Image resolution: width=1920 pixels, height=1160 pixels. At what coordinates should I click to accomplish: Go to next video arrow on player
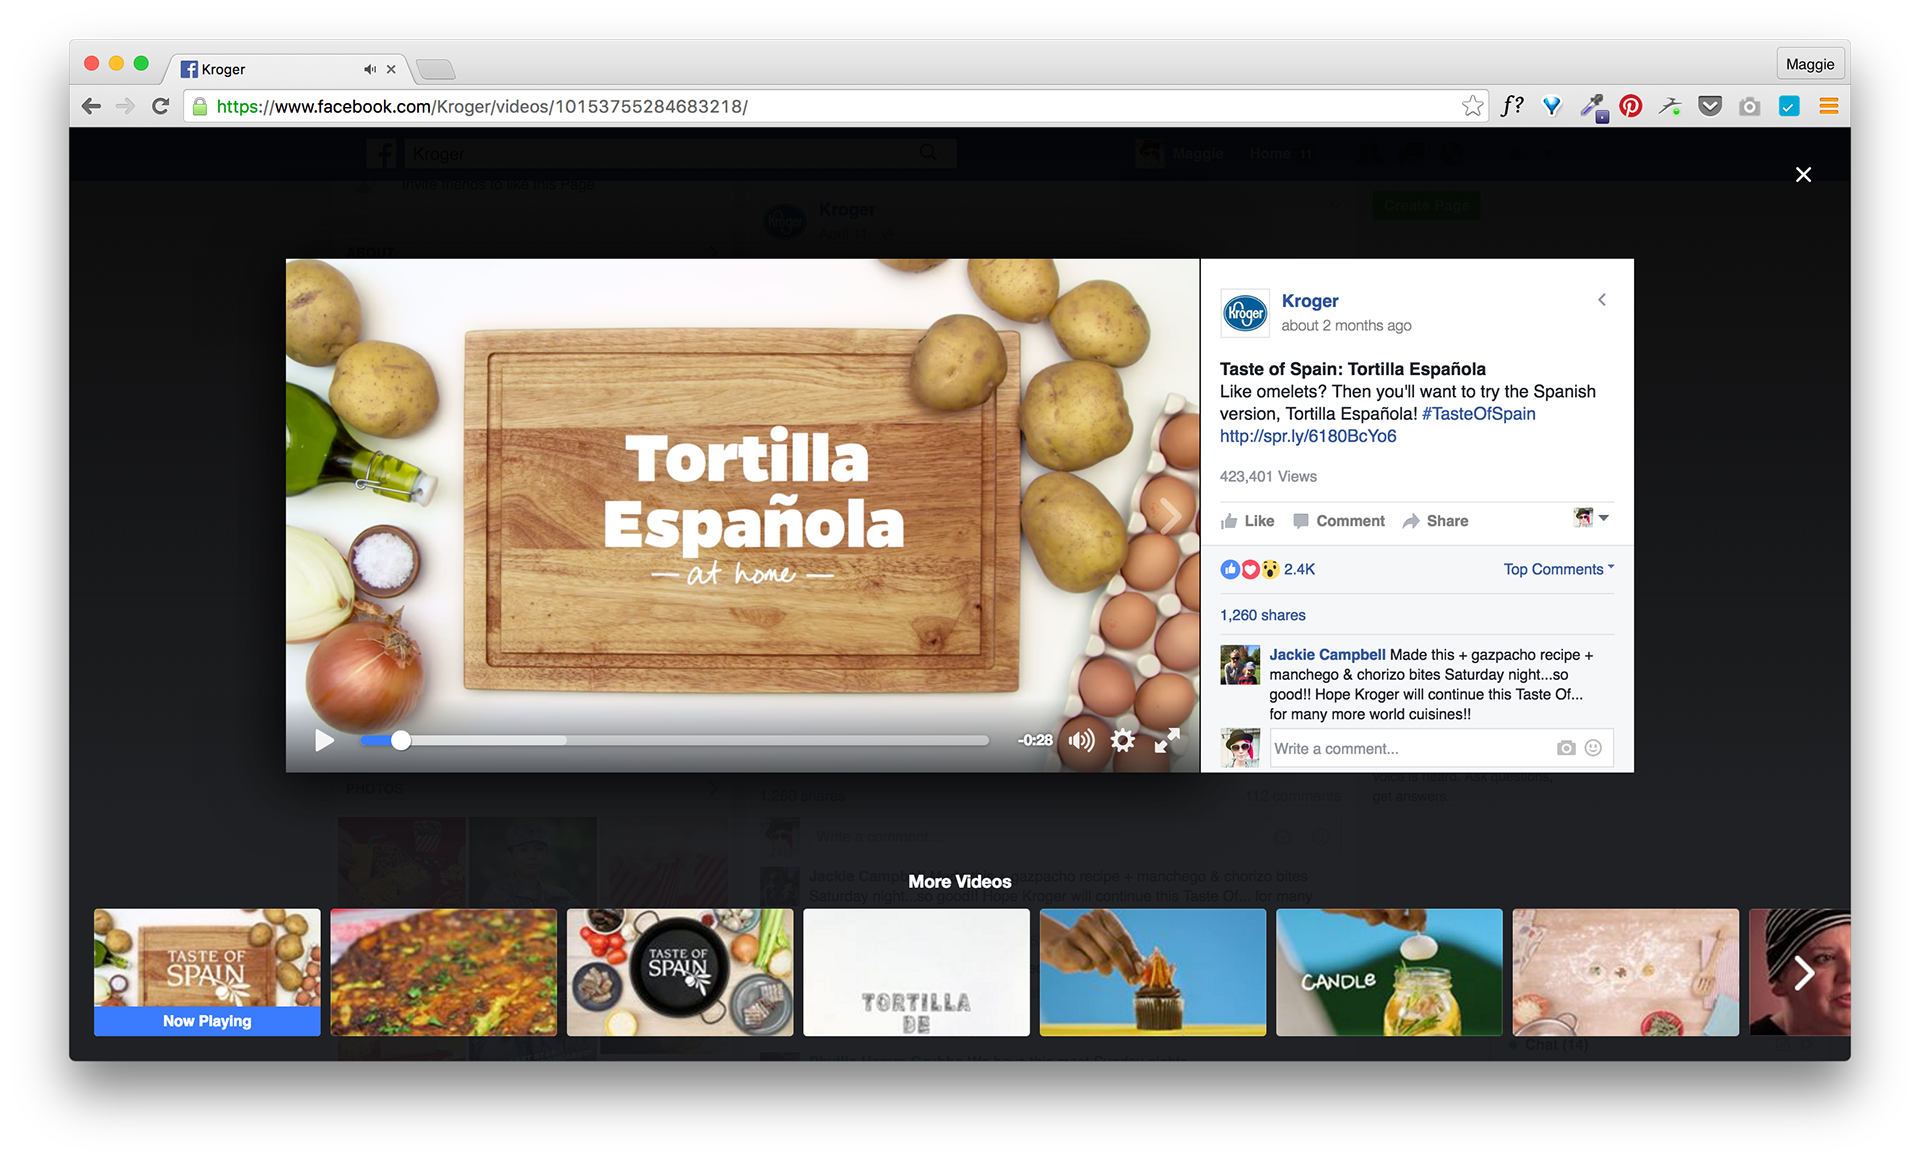point(1169,516)
